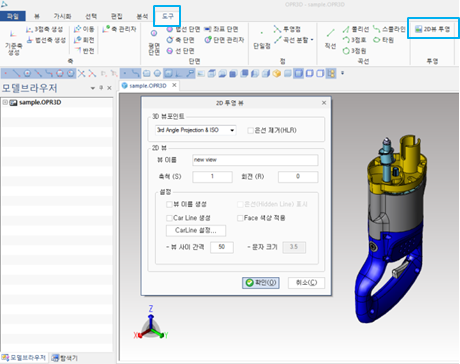Open the 축 관리자 axis manager
Viewport: 460px width, 364px height.
[x=119, y=29]
